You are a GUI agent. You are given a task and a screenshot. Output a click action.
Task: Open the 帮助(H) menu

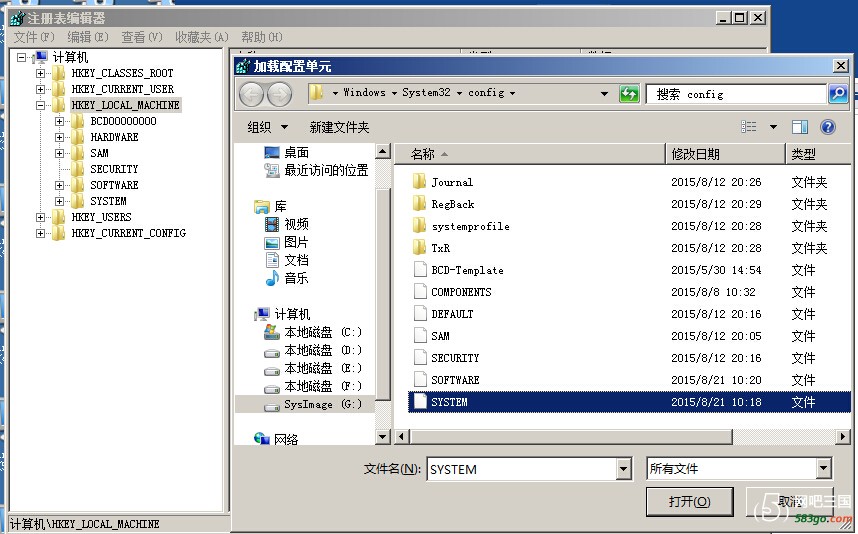point(262,37)
